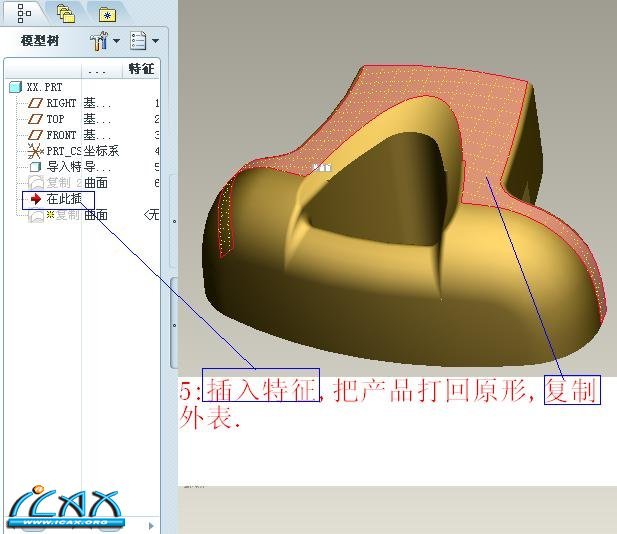Click the 特征 column header

142,69
